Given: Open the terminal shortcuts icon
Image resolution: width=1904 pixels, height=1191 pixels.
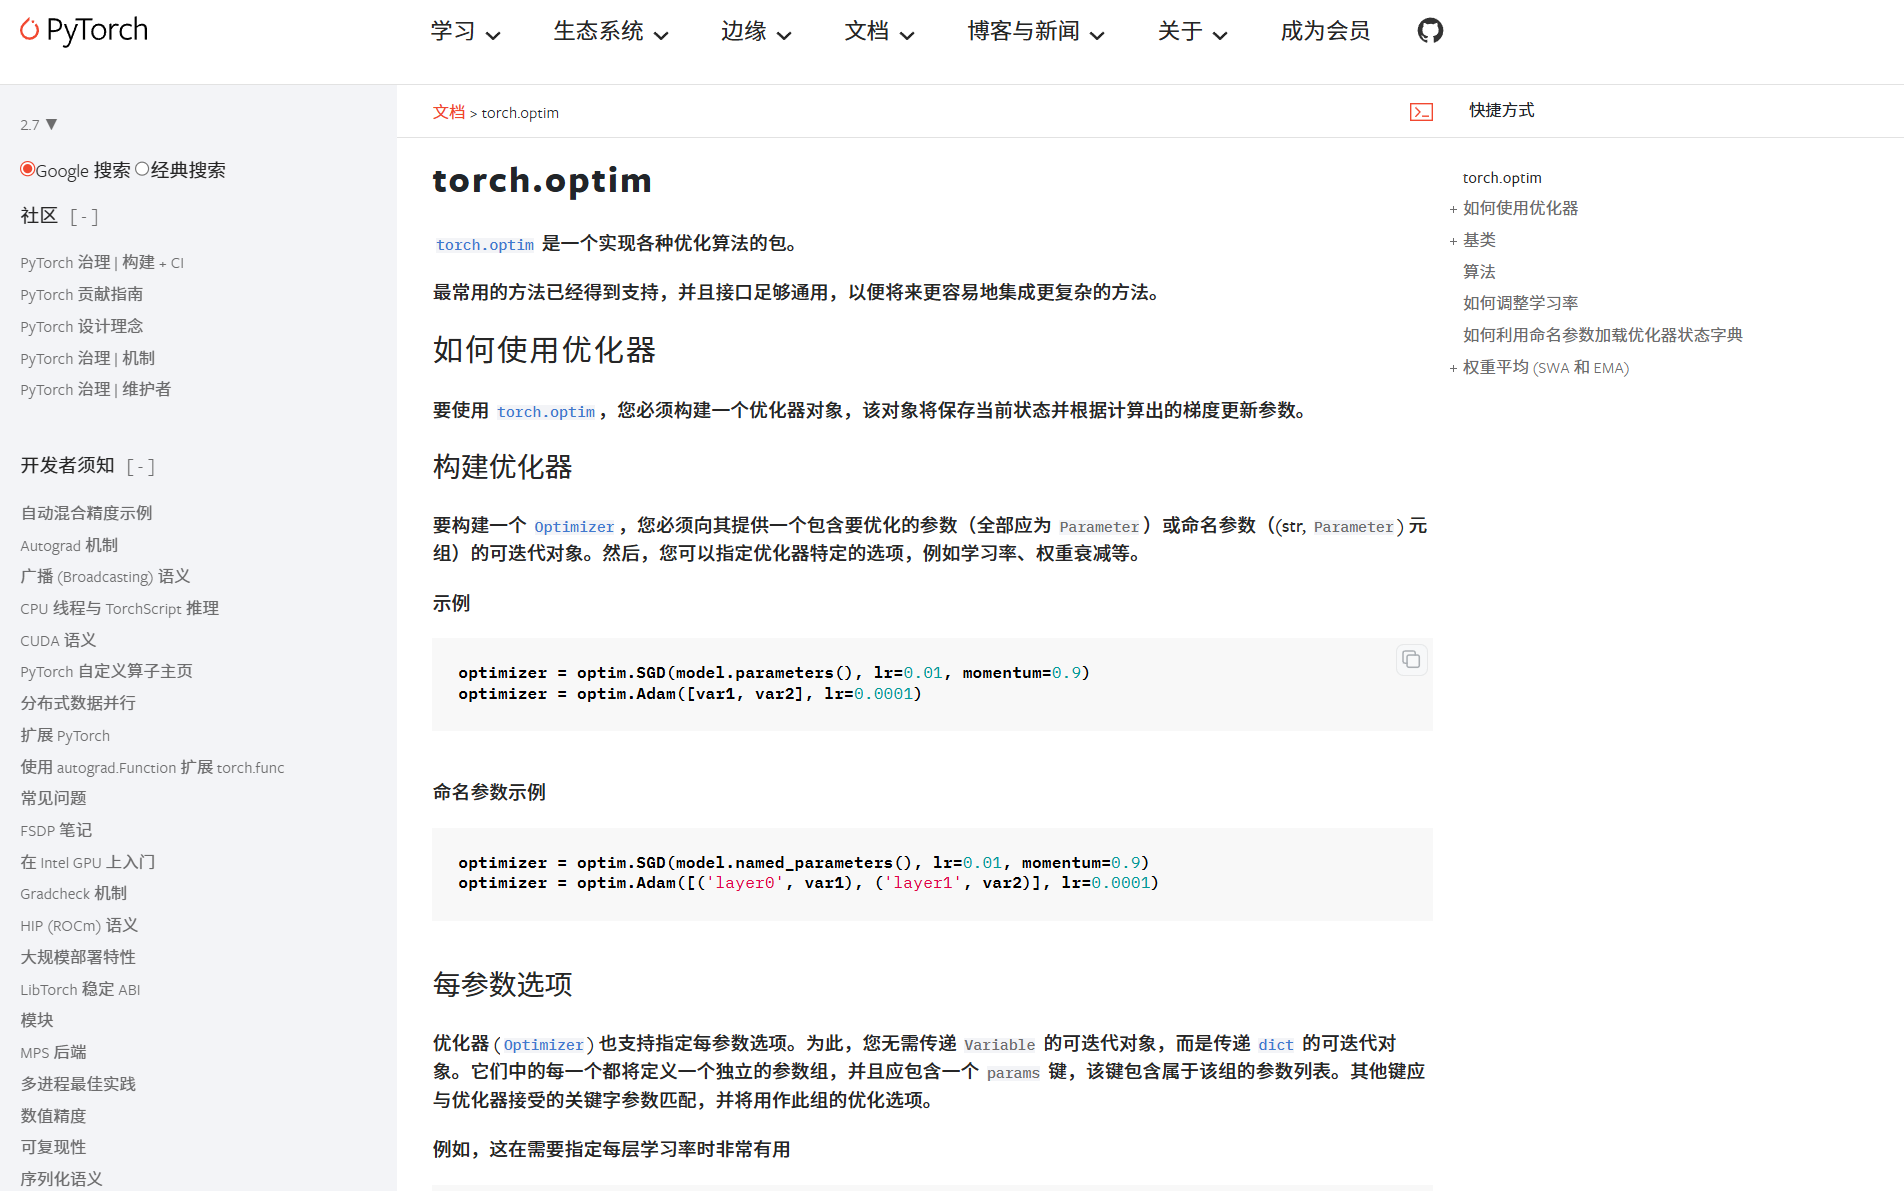Looking at the screenshot, I should point(1421,112).
